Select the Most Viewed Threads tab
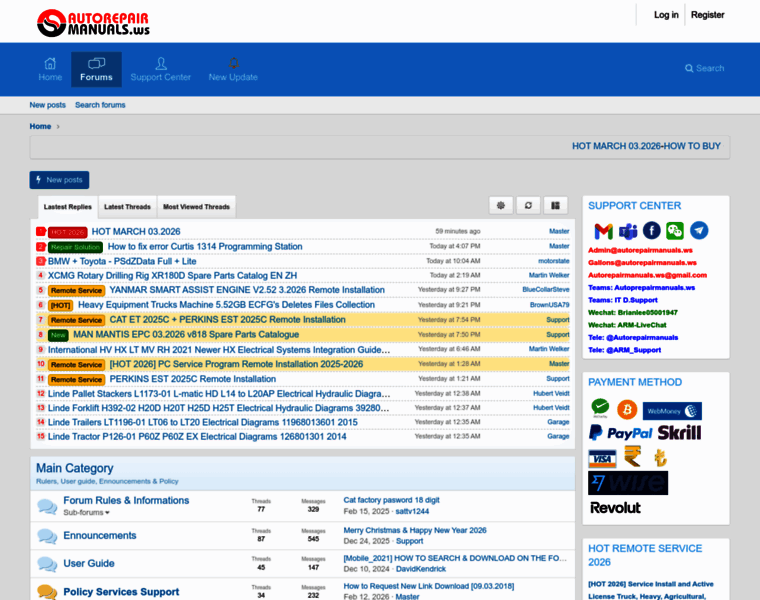Image resolution: width=760 pixels, height=600 pixels. tap(196, 207)
